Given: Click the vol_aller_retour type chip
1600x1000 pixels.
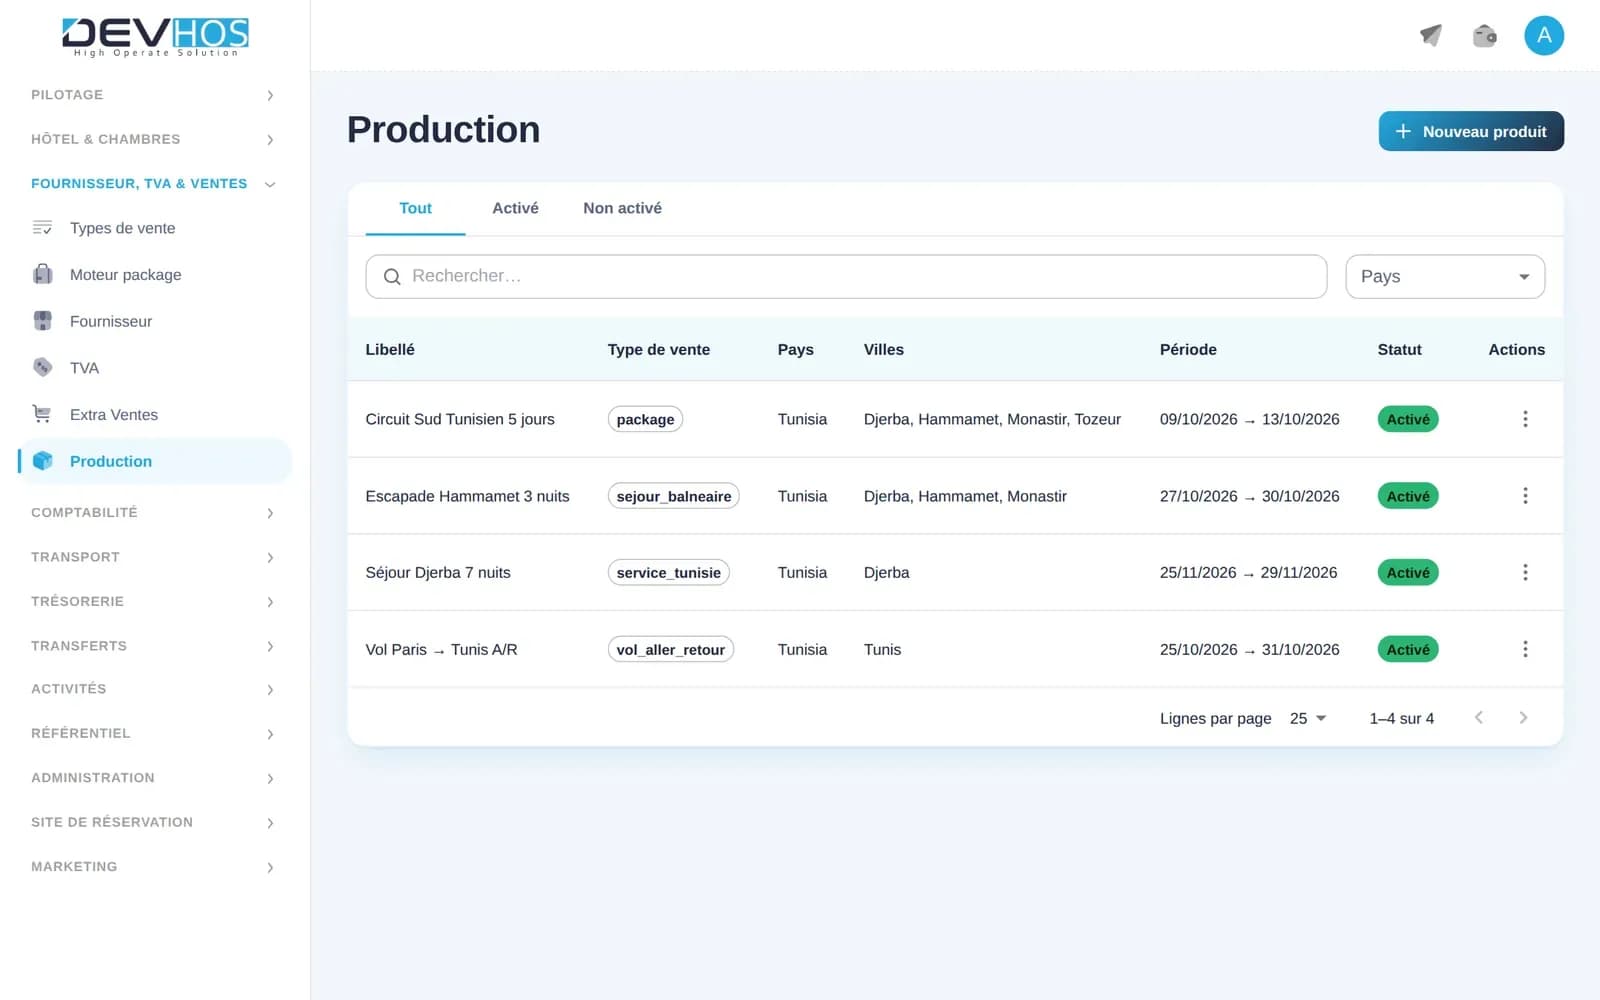Looking at the screenshot, I should tap(671, 649).
